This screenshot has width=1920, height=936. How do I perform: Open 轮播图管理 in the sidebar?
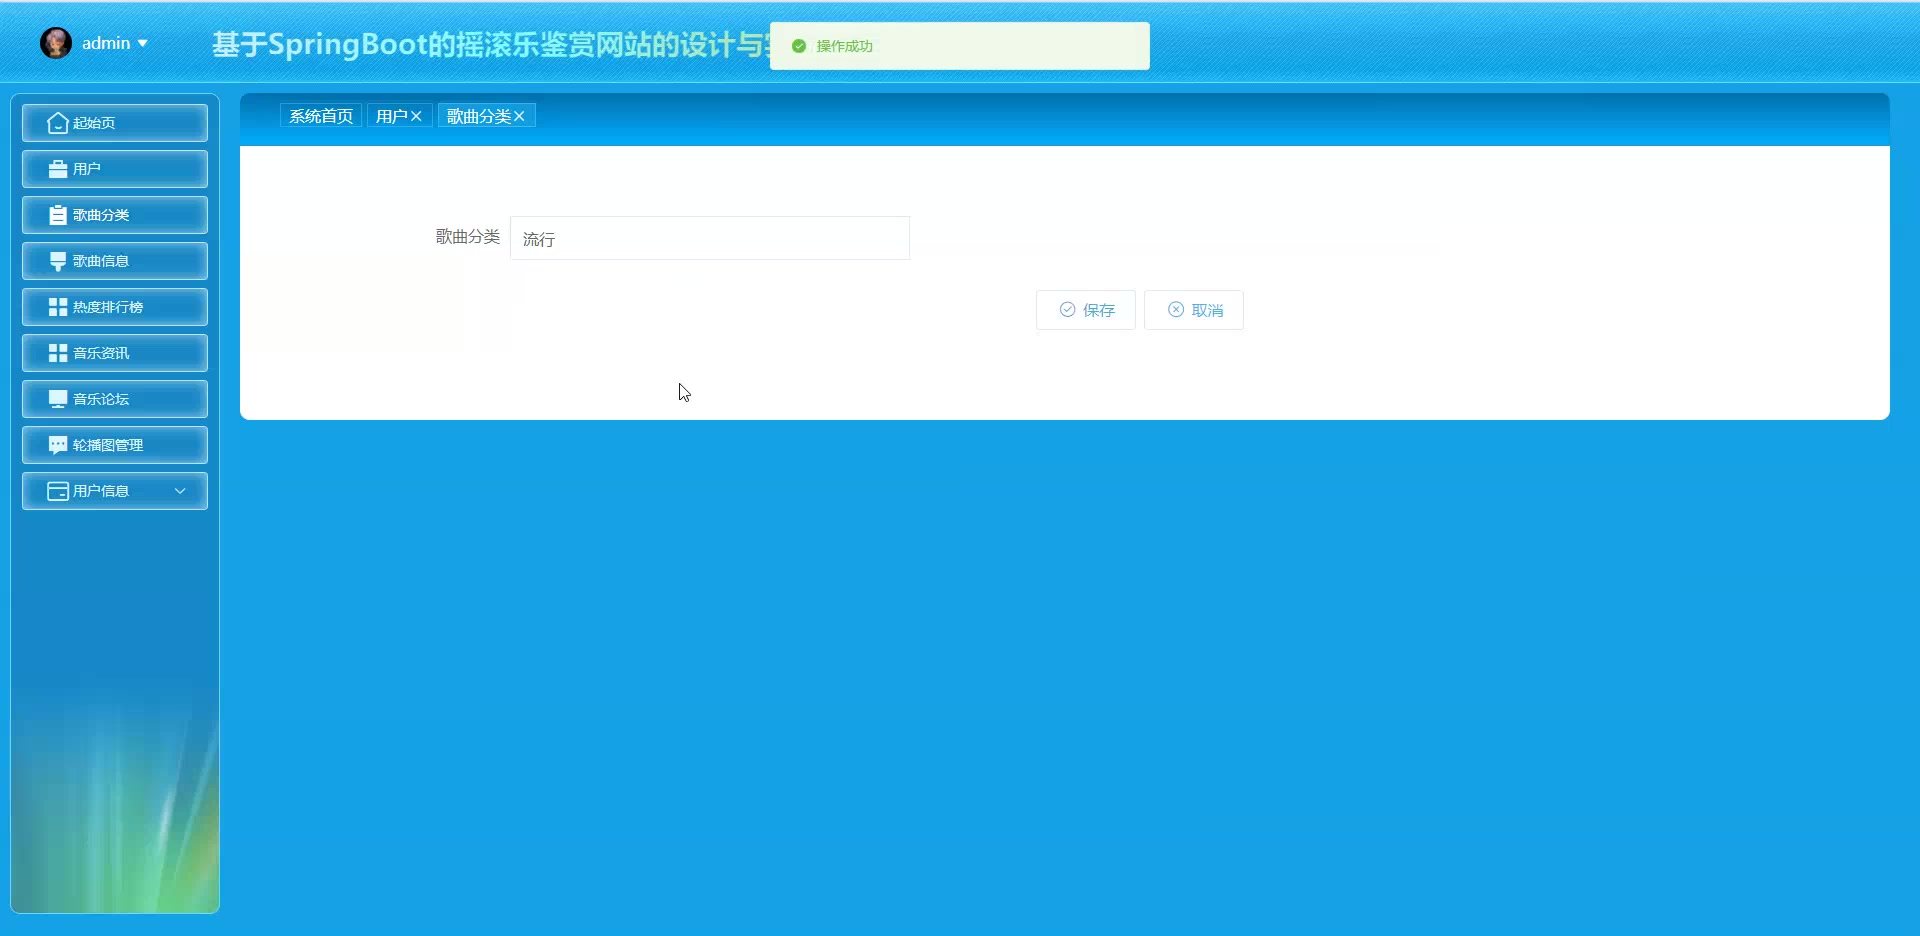[x=115, y=445]
